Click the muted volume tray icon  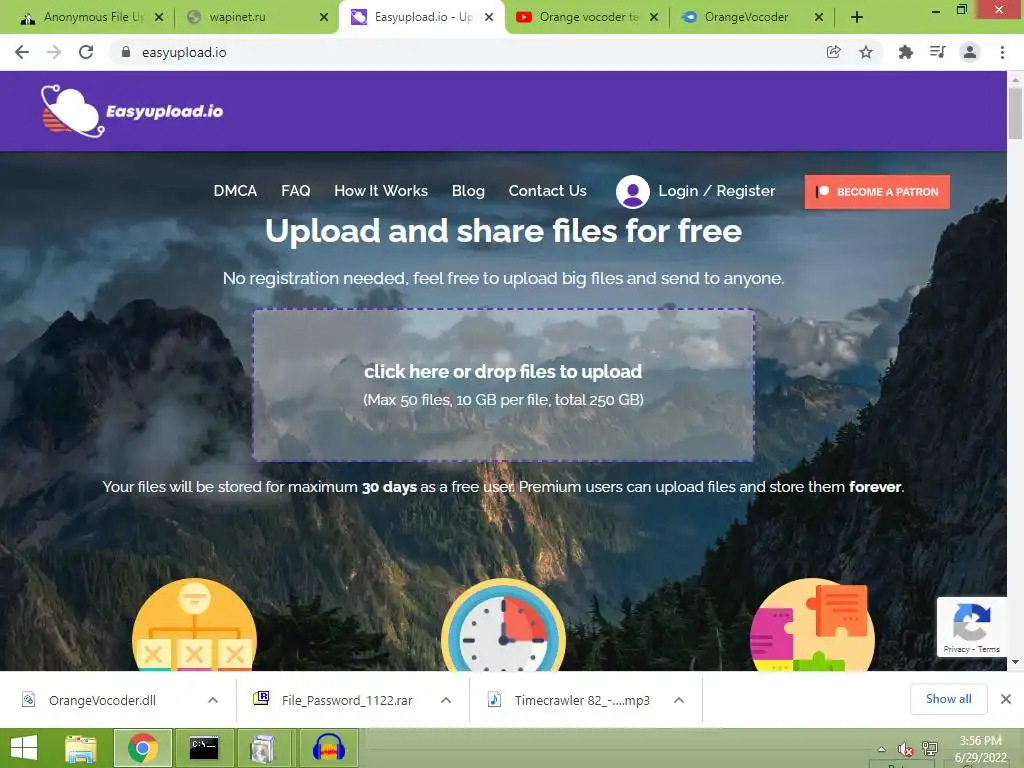(905, 749)
